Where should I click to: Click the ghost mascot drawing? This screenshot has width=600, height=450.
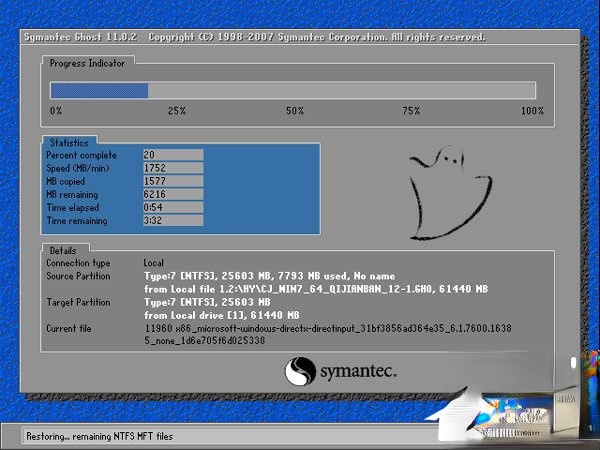[x=450, y=192]
